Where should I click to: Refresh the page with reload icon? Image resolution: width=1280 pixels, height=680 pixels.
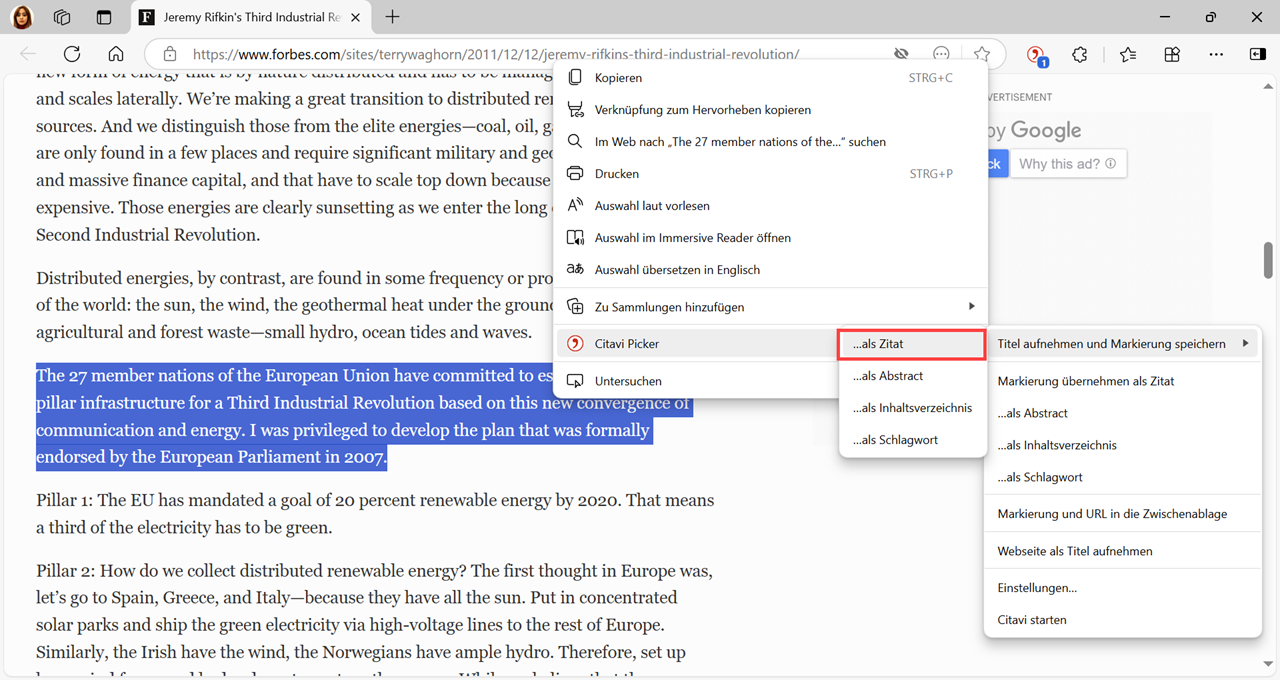pos(72,55)
